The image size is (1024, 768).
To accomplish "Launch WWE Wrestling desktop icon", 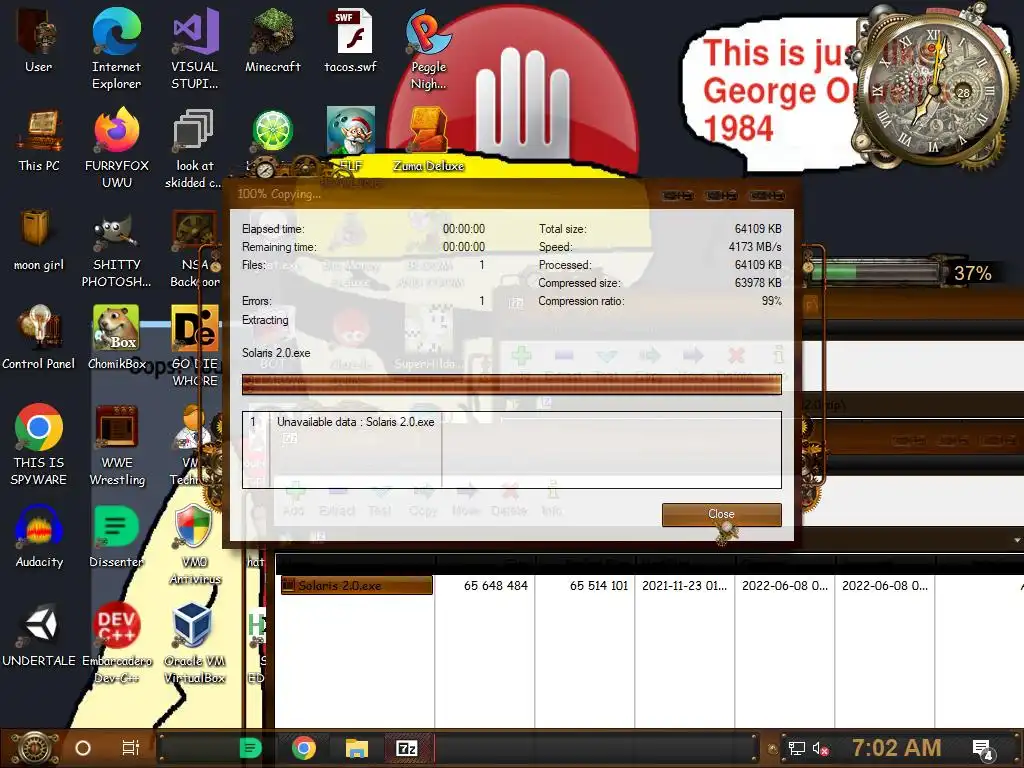I will (116, 444).
